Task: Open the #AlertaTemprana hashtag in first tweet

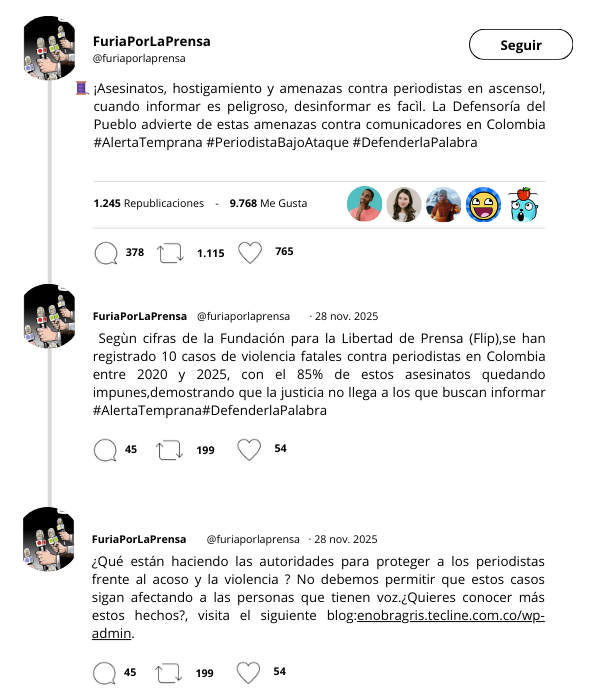Action: (x=148, y=142)
